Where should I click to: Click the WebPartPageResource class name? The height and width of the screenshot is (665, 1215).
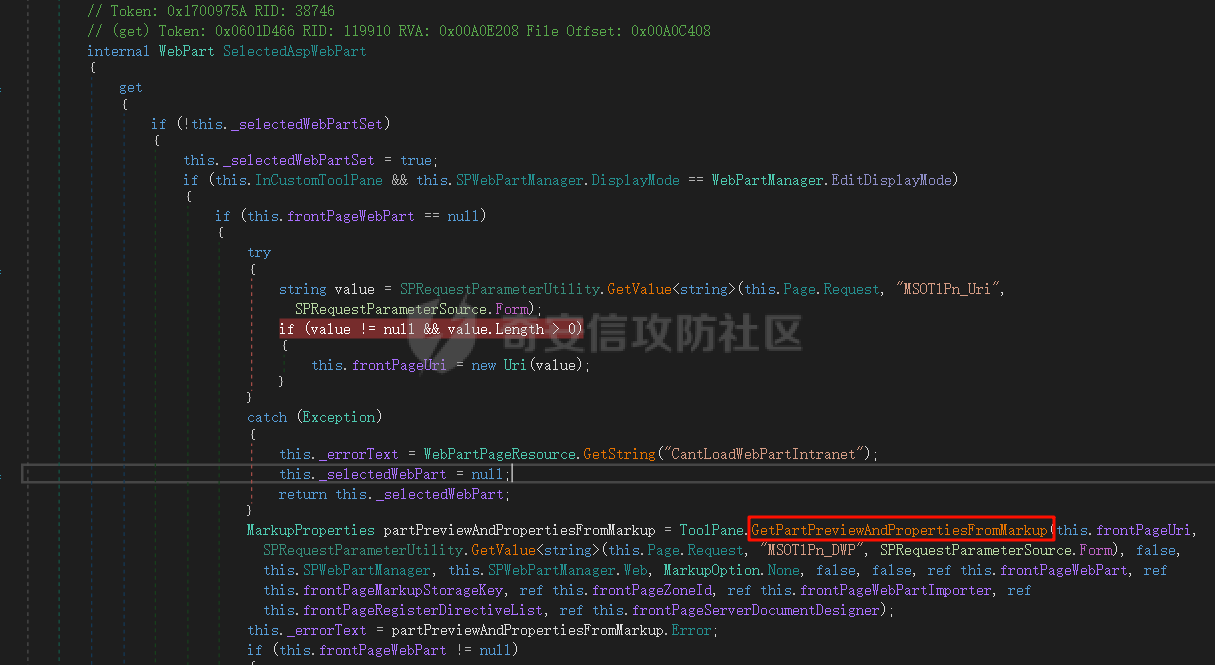[500, 454]
